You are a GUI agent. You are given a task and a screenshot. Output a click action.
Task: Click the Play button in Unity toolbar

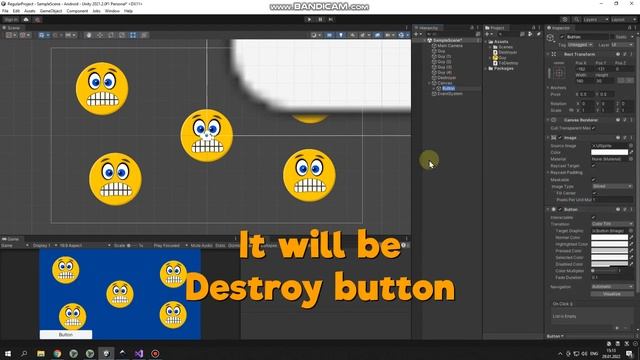(309, 19)
